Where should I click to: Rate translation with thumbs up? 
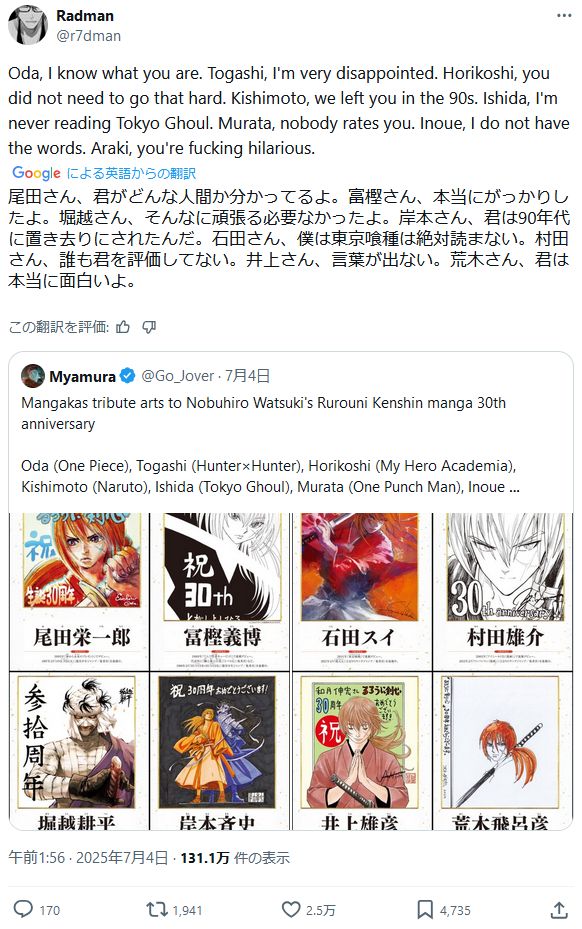tap(123, 327)
